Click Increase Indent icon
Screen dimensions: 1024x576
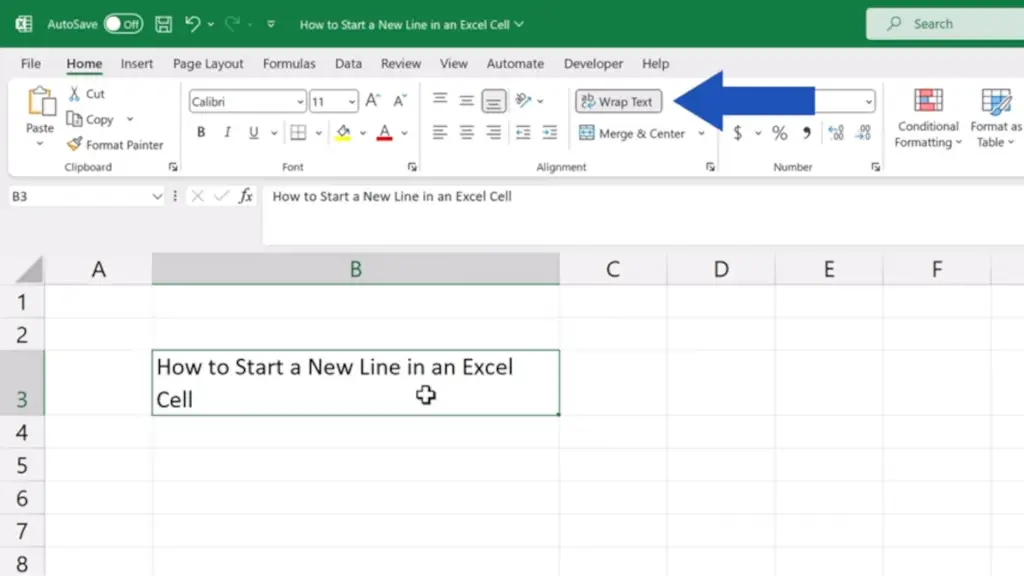(x=550, y=133)
